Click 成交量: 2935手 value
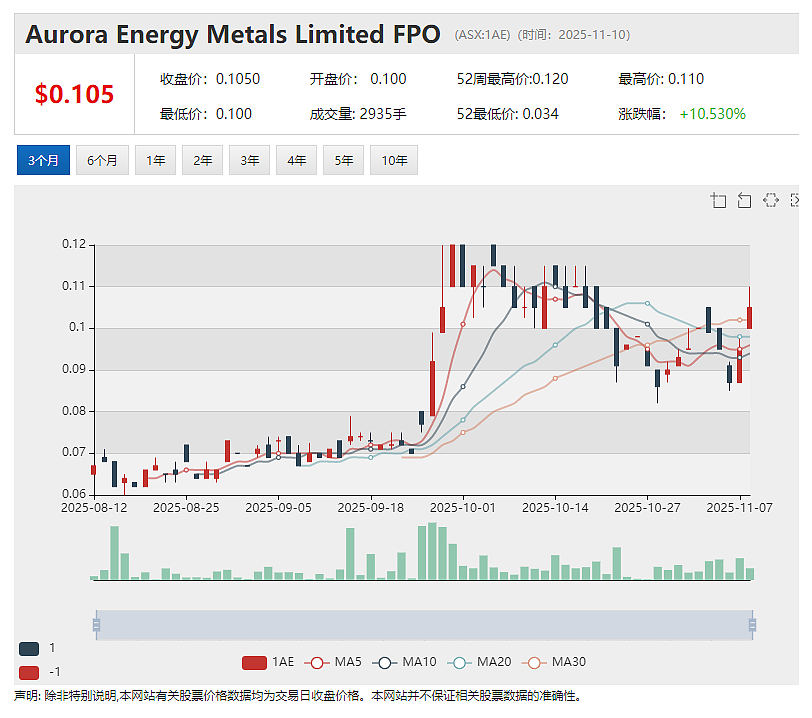The height and width of the screenshot is (718, 812). [x=358, y=113]
